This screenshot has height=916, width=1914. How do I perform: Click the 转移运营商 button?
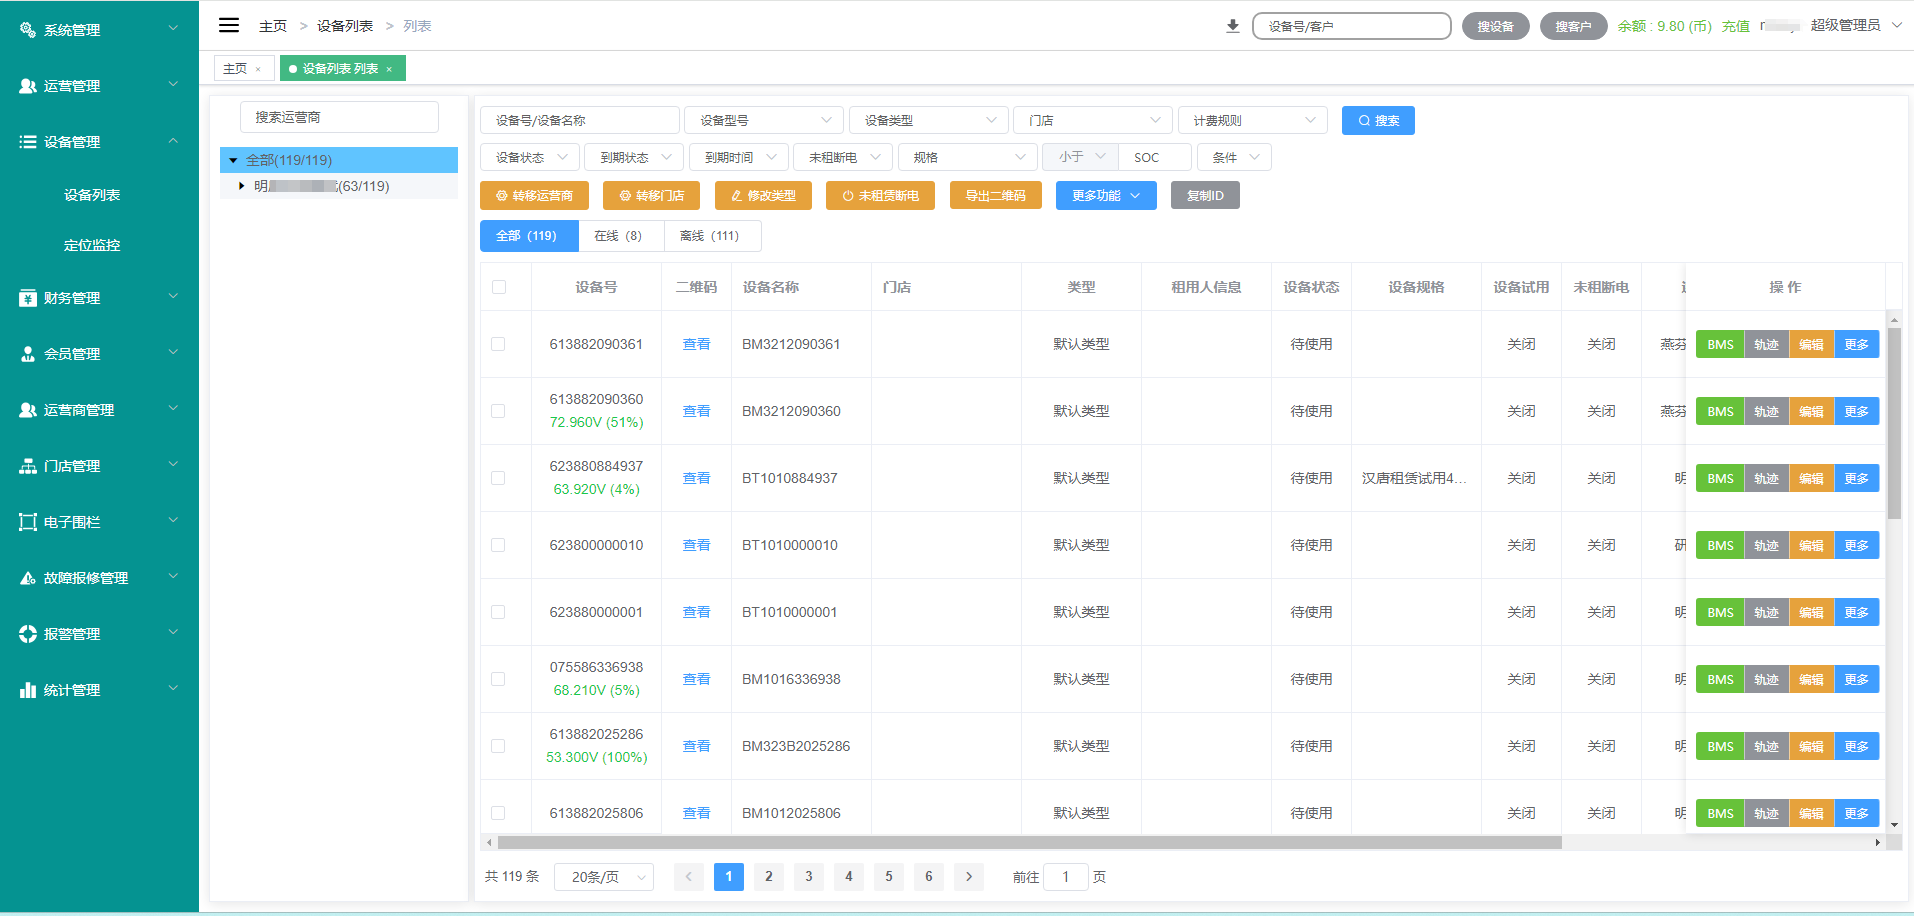(534, 196)
